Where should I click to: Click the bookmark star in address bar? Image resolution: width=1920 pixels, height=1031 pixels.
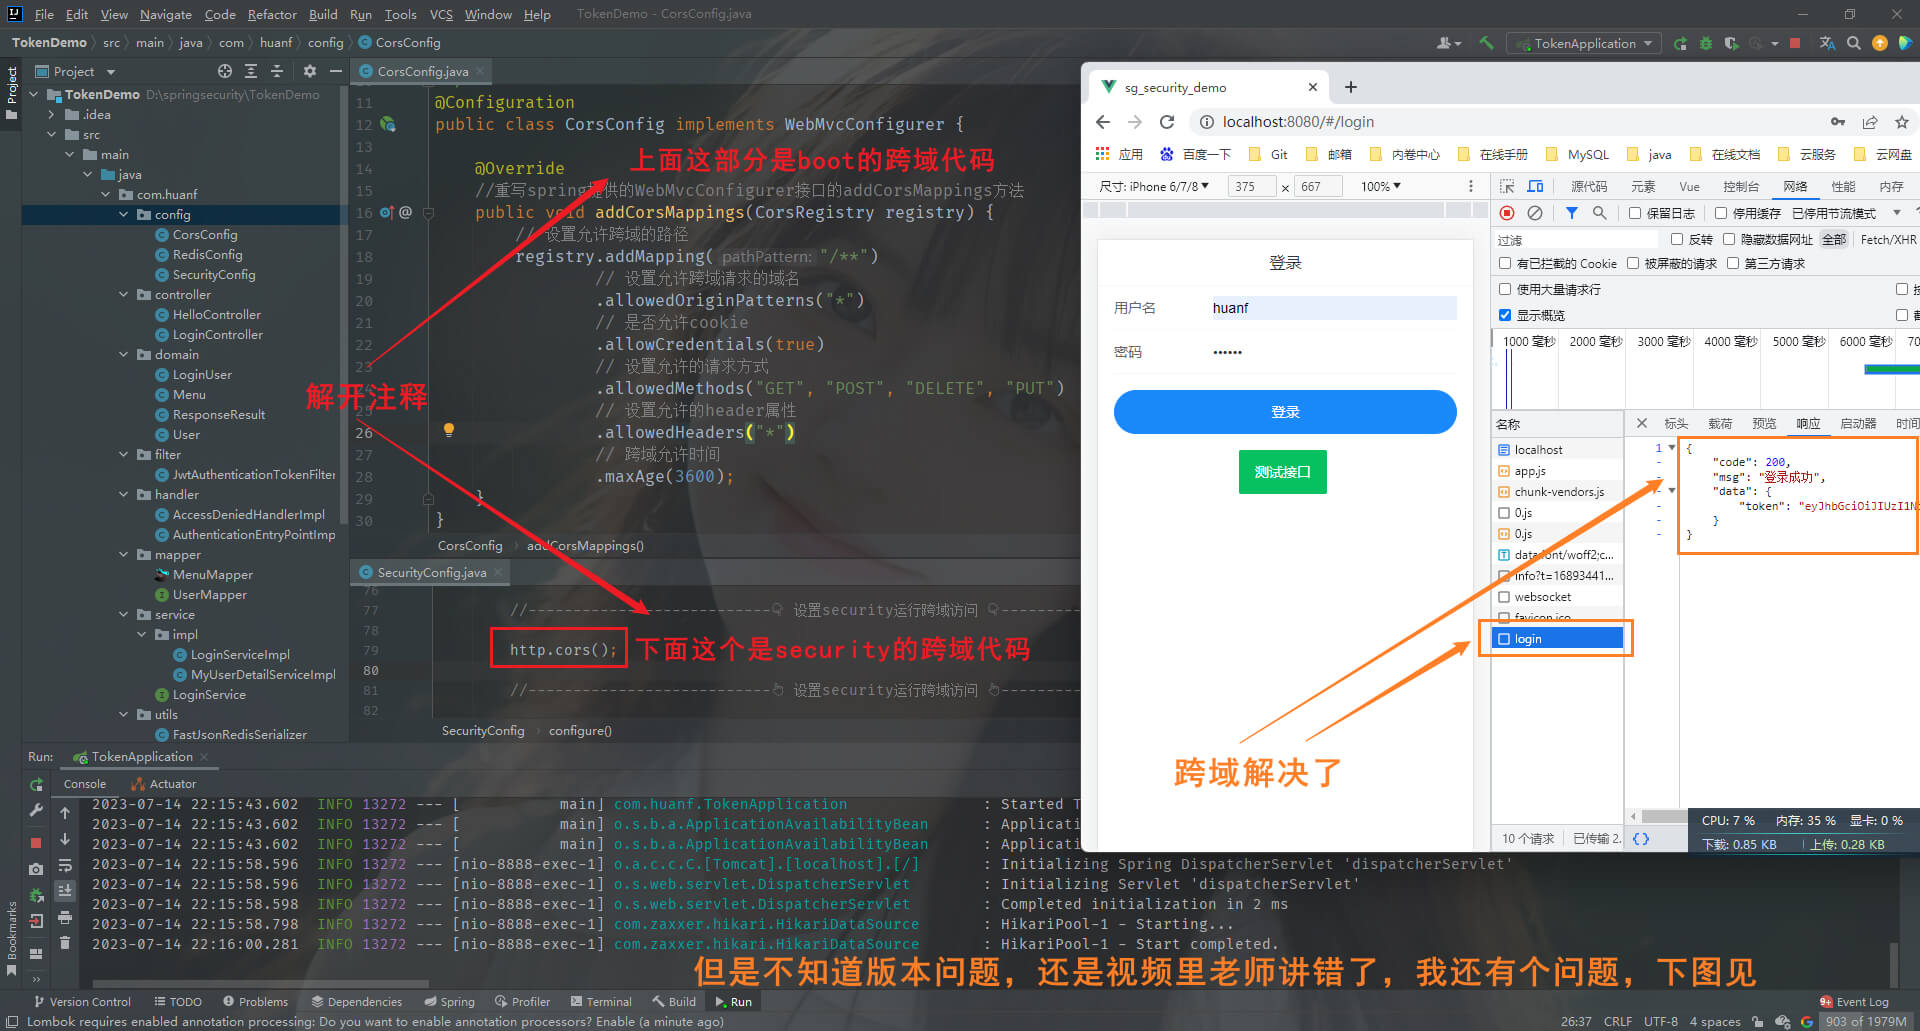tap(1902, 122)
